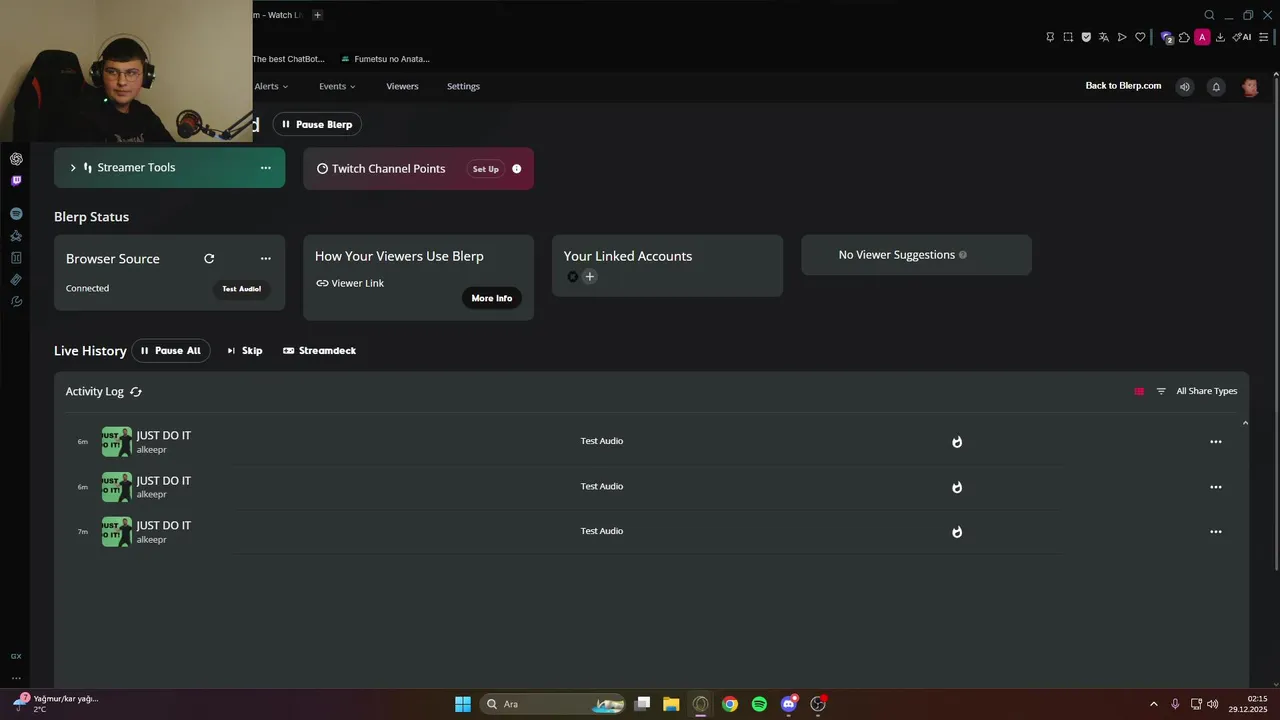
Task: Click the linked X account icon
Action: coord(572,277)
